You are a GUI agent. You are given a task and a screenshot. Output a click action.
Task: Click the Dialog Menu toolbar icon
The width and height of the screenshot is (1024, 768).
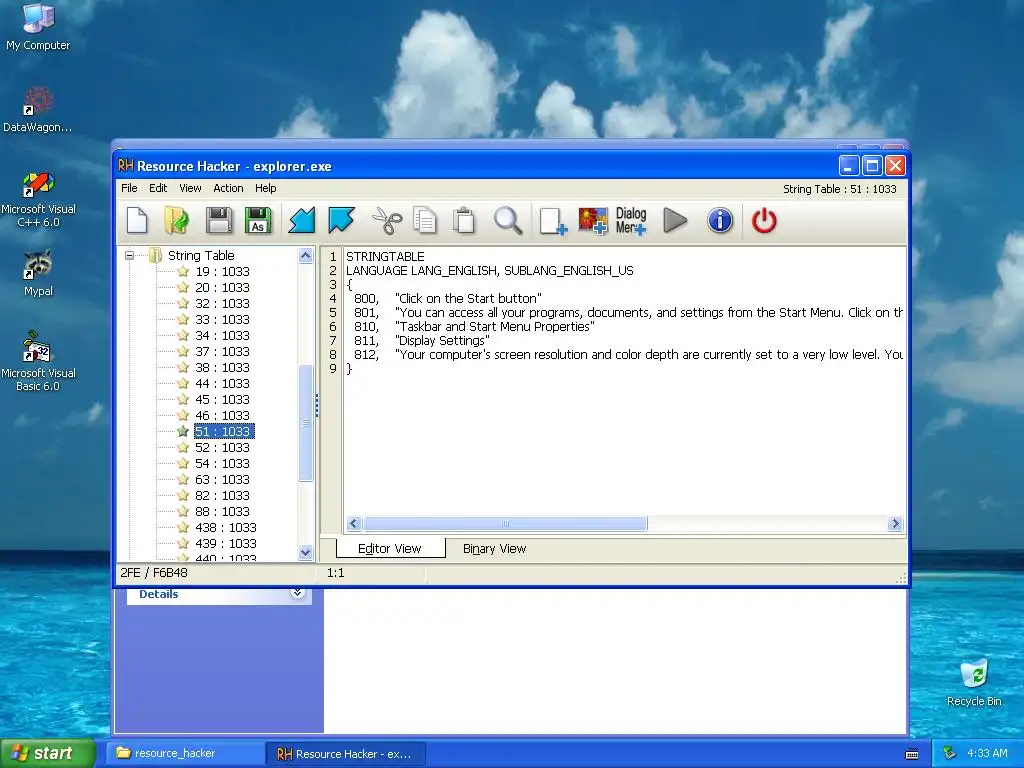coord(631,220)
